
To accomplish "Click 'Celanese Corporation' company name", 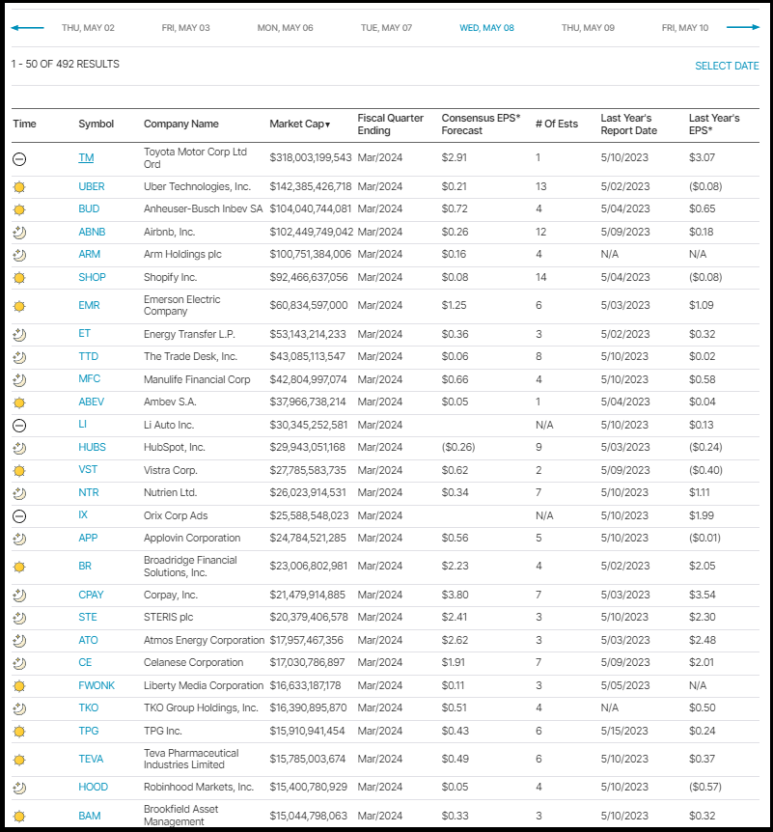I will pos(193,662).
